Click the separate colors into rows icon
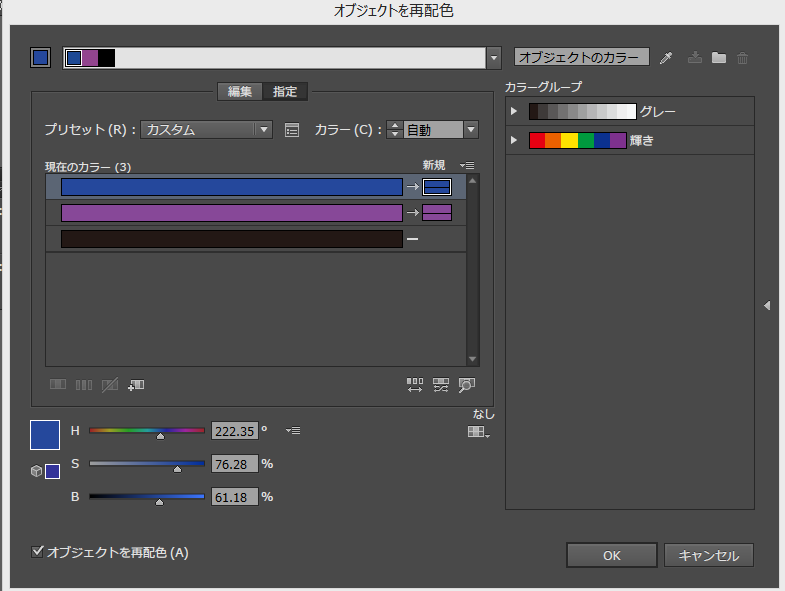Screen dimensions: 785x591 [84, 385]
